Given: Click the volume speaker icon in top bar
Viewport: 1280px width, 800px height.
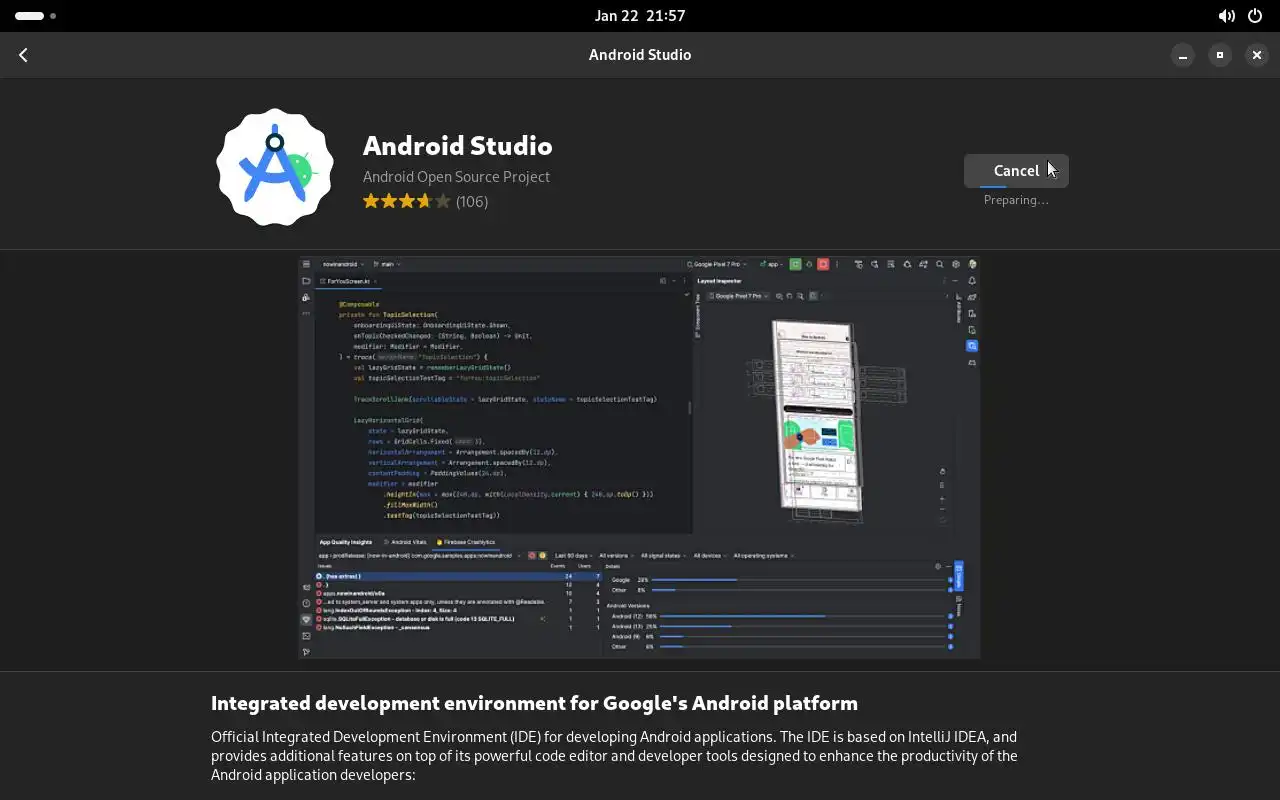Looking at the screenshot, I should tap(1226, 16).
